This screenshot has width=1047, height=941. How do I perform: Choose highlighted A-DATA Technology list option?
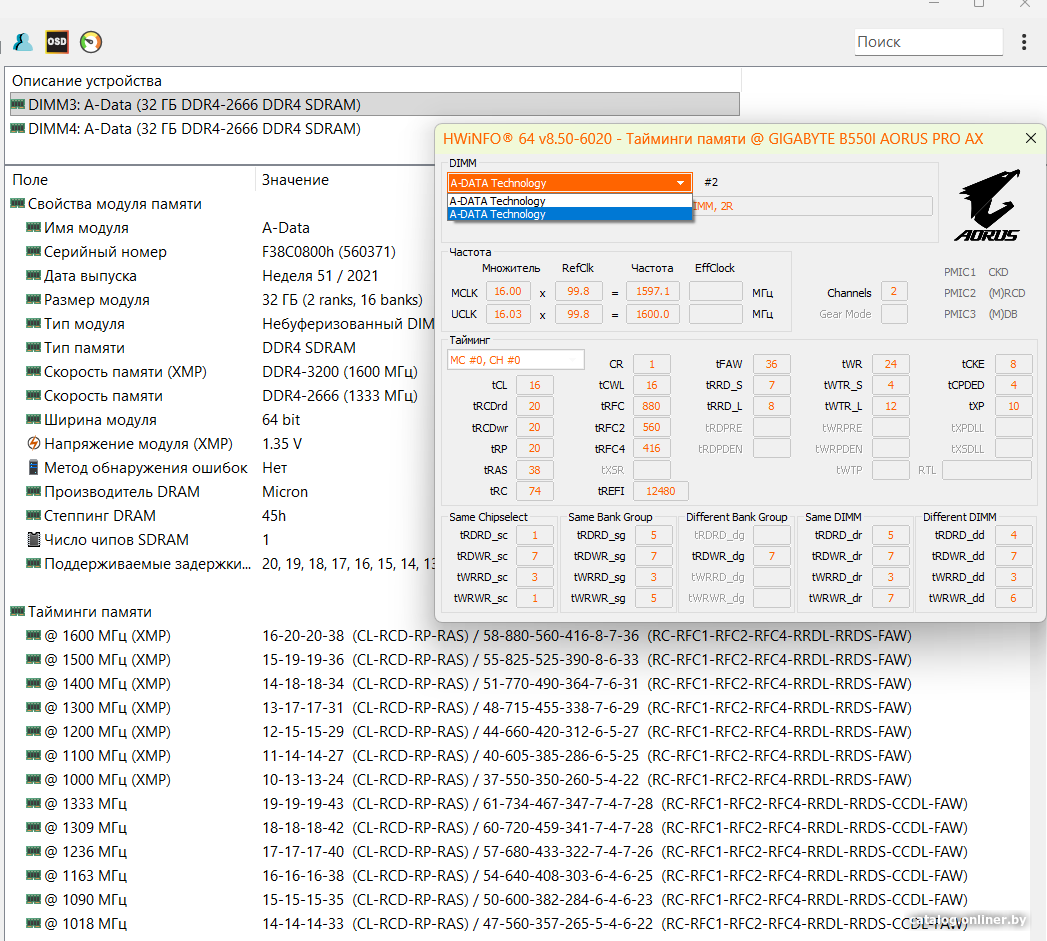pos(569,214)
